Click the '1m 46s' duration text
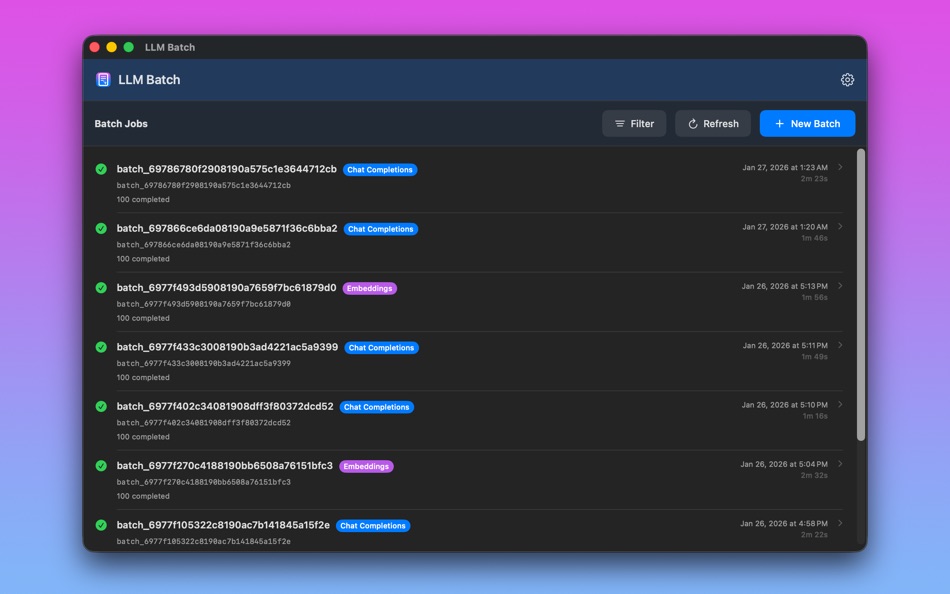The height and width of the screenshot is (594, 950). (814, 239)
